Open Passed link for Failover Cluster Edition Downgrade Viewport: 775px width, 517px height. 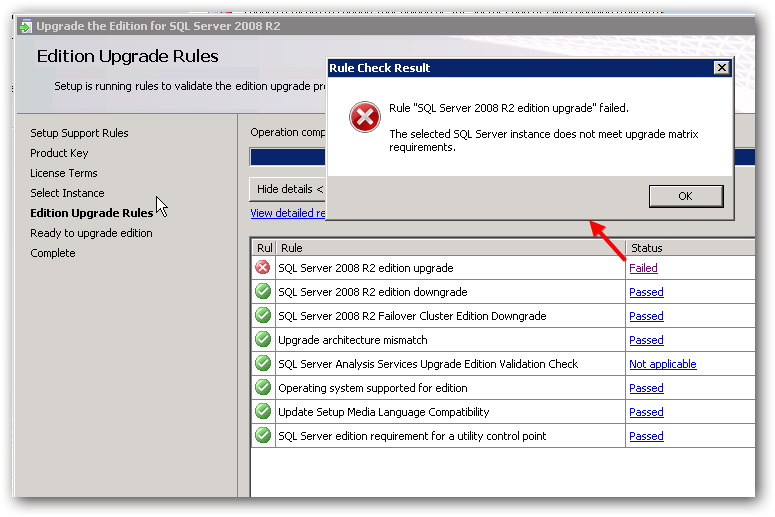pyautogui.click(x=646, y=316)
